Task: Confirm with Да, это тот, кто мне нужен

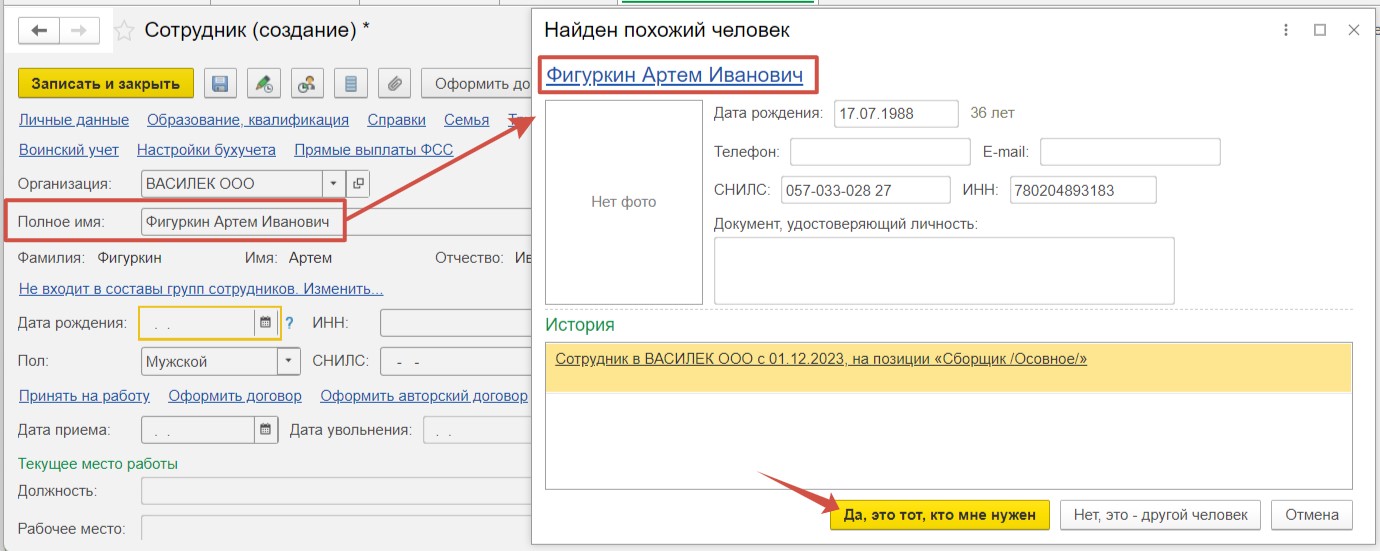Action: tap(940, 515)
